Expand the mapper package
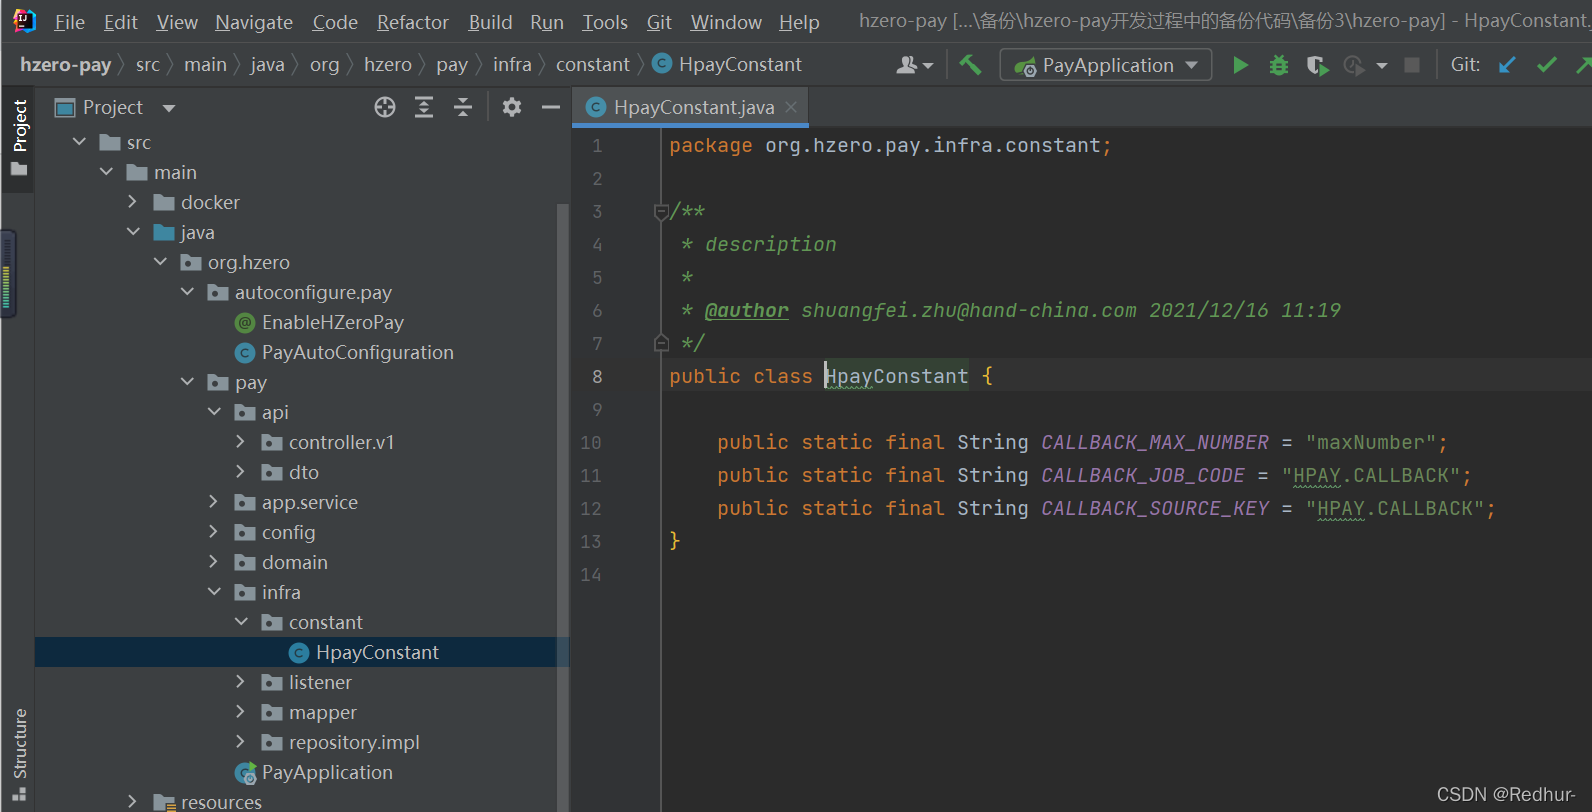The image size is (1592, 812). coord(240,712)
